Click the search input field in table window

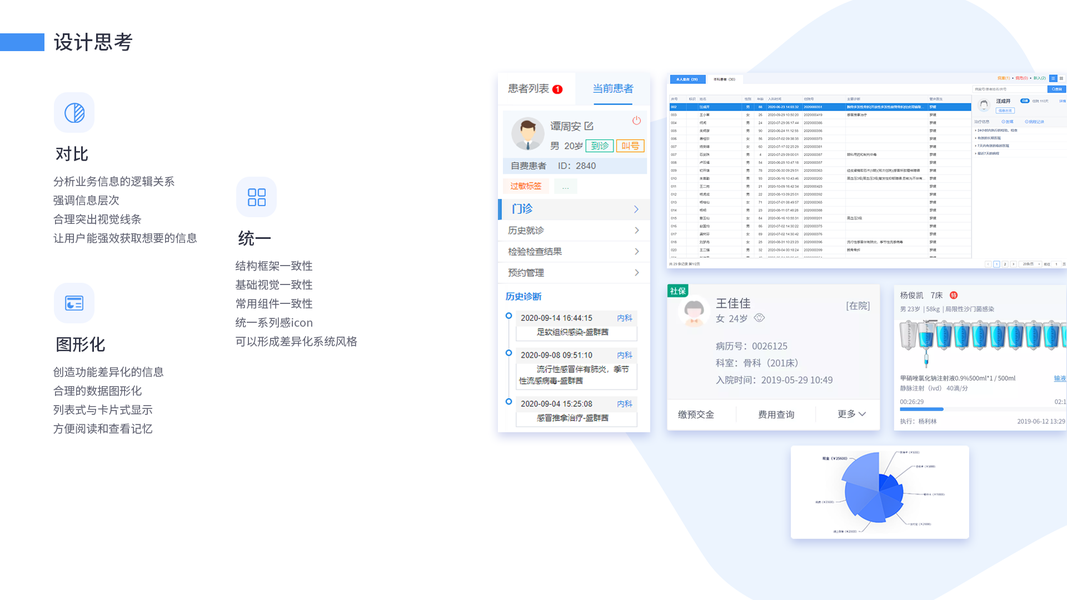tap(1009, 89)
